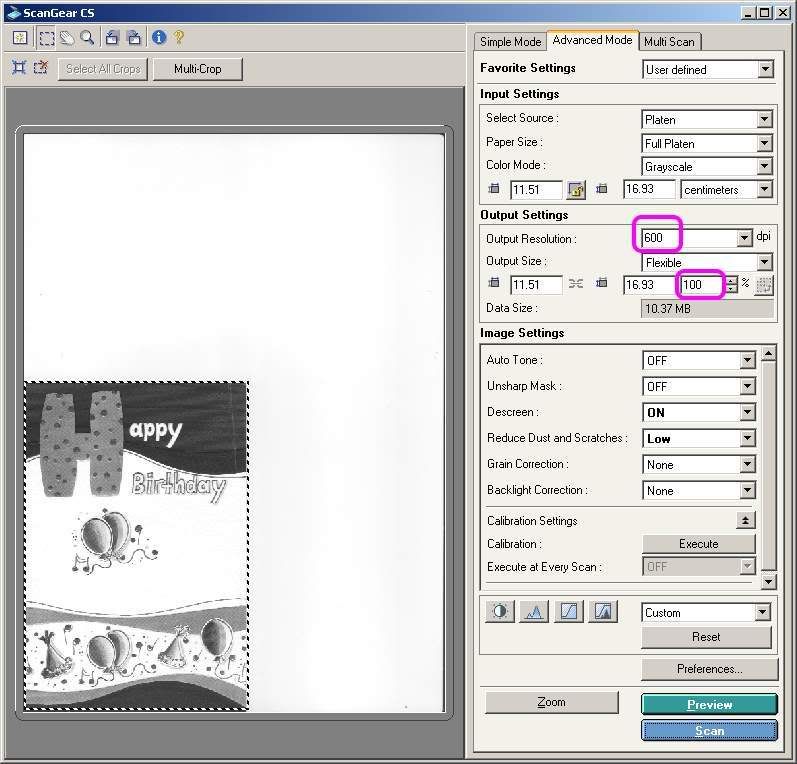Click the blue Information icon
Screen dimensions: 797x764
click(x=158, y=38)
